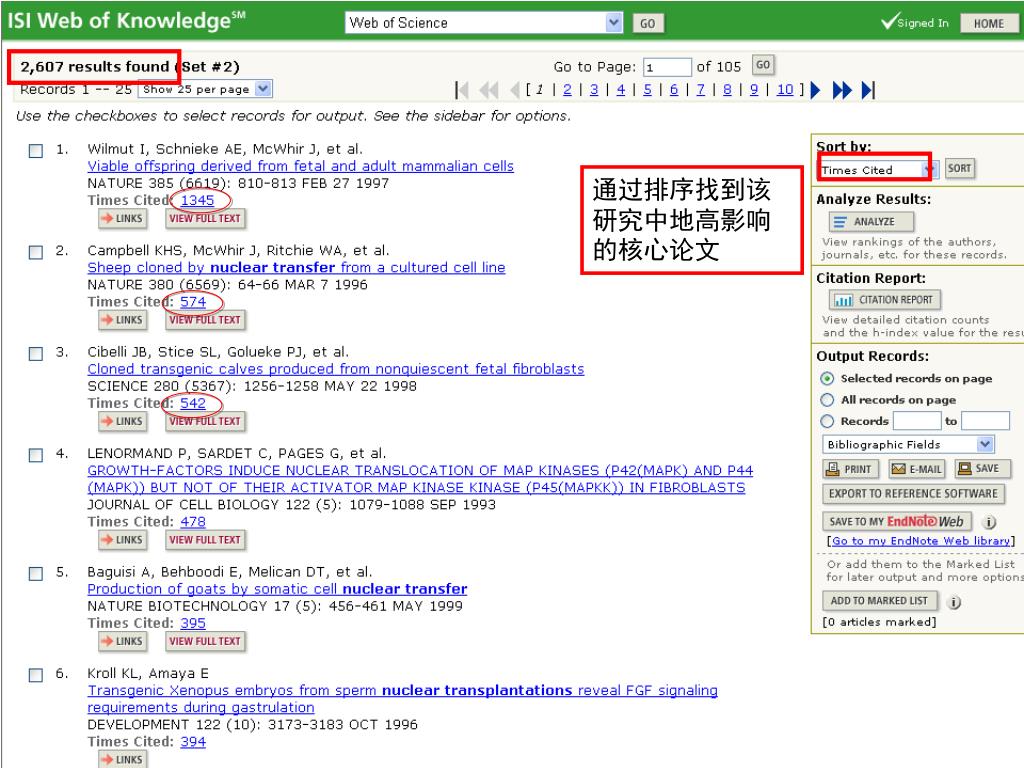Click the HOME button
Viewport: 1024px width, 768px height.
pos(989,24)
